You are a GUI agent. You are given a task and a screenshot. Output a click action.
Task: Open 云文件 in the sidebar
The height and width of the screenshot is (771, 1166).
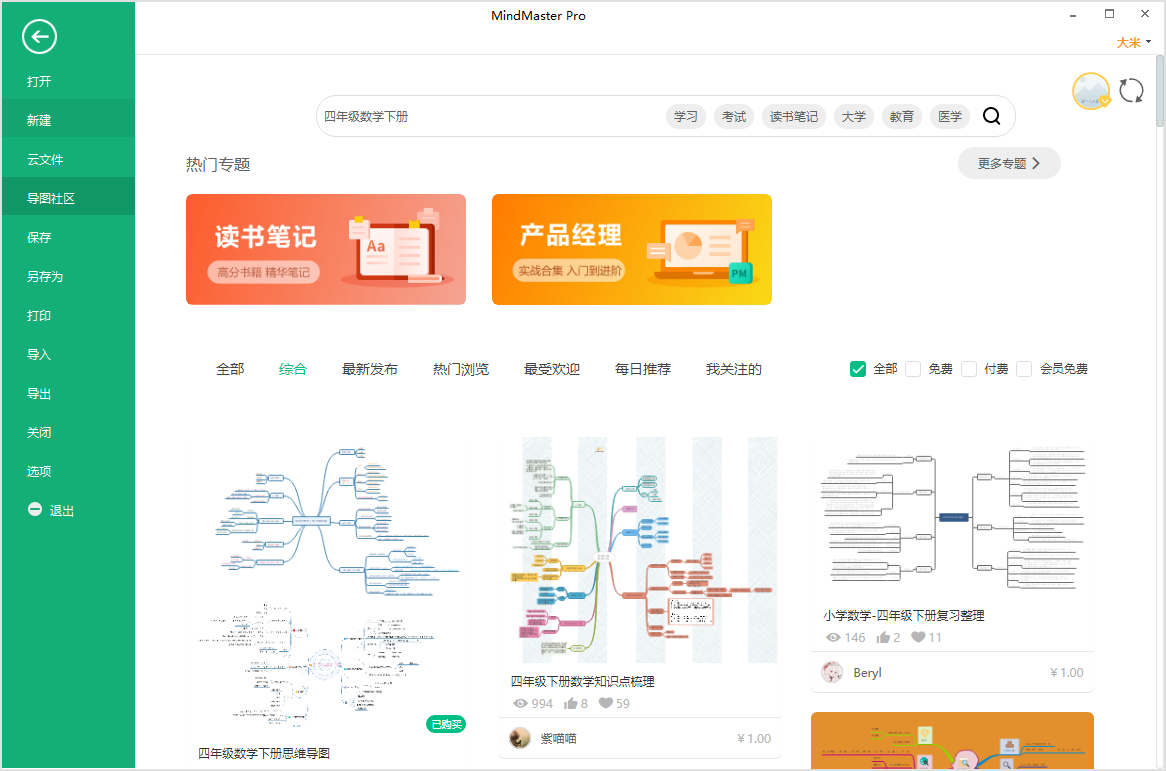coord(68,159)
